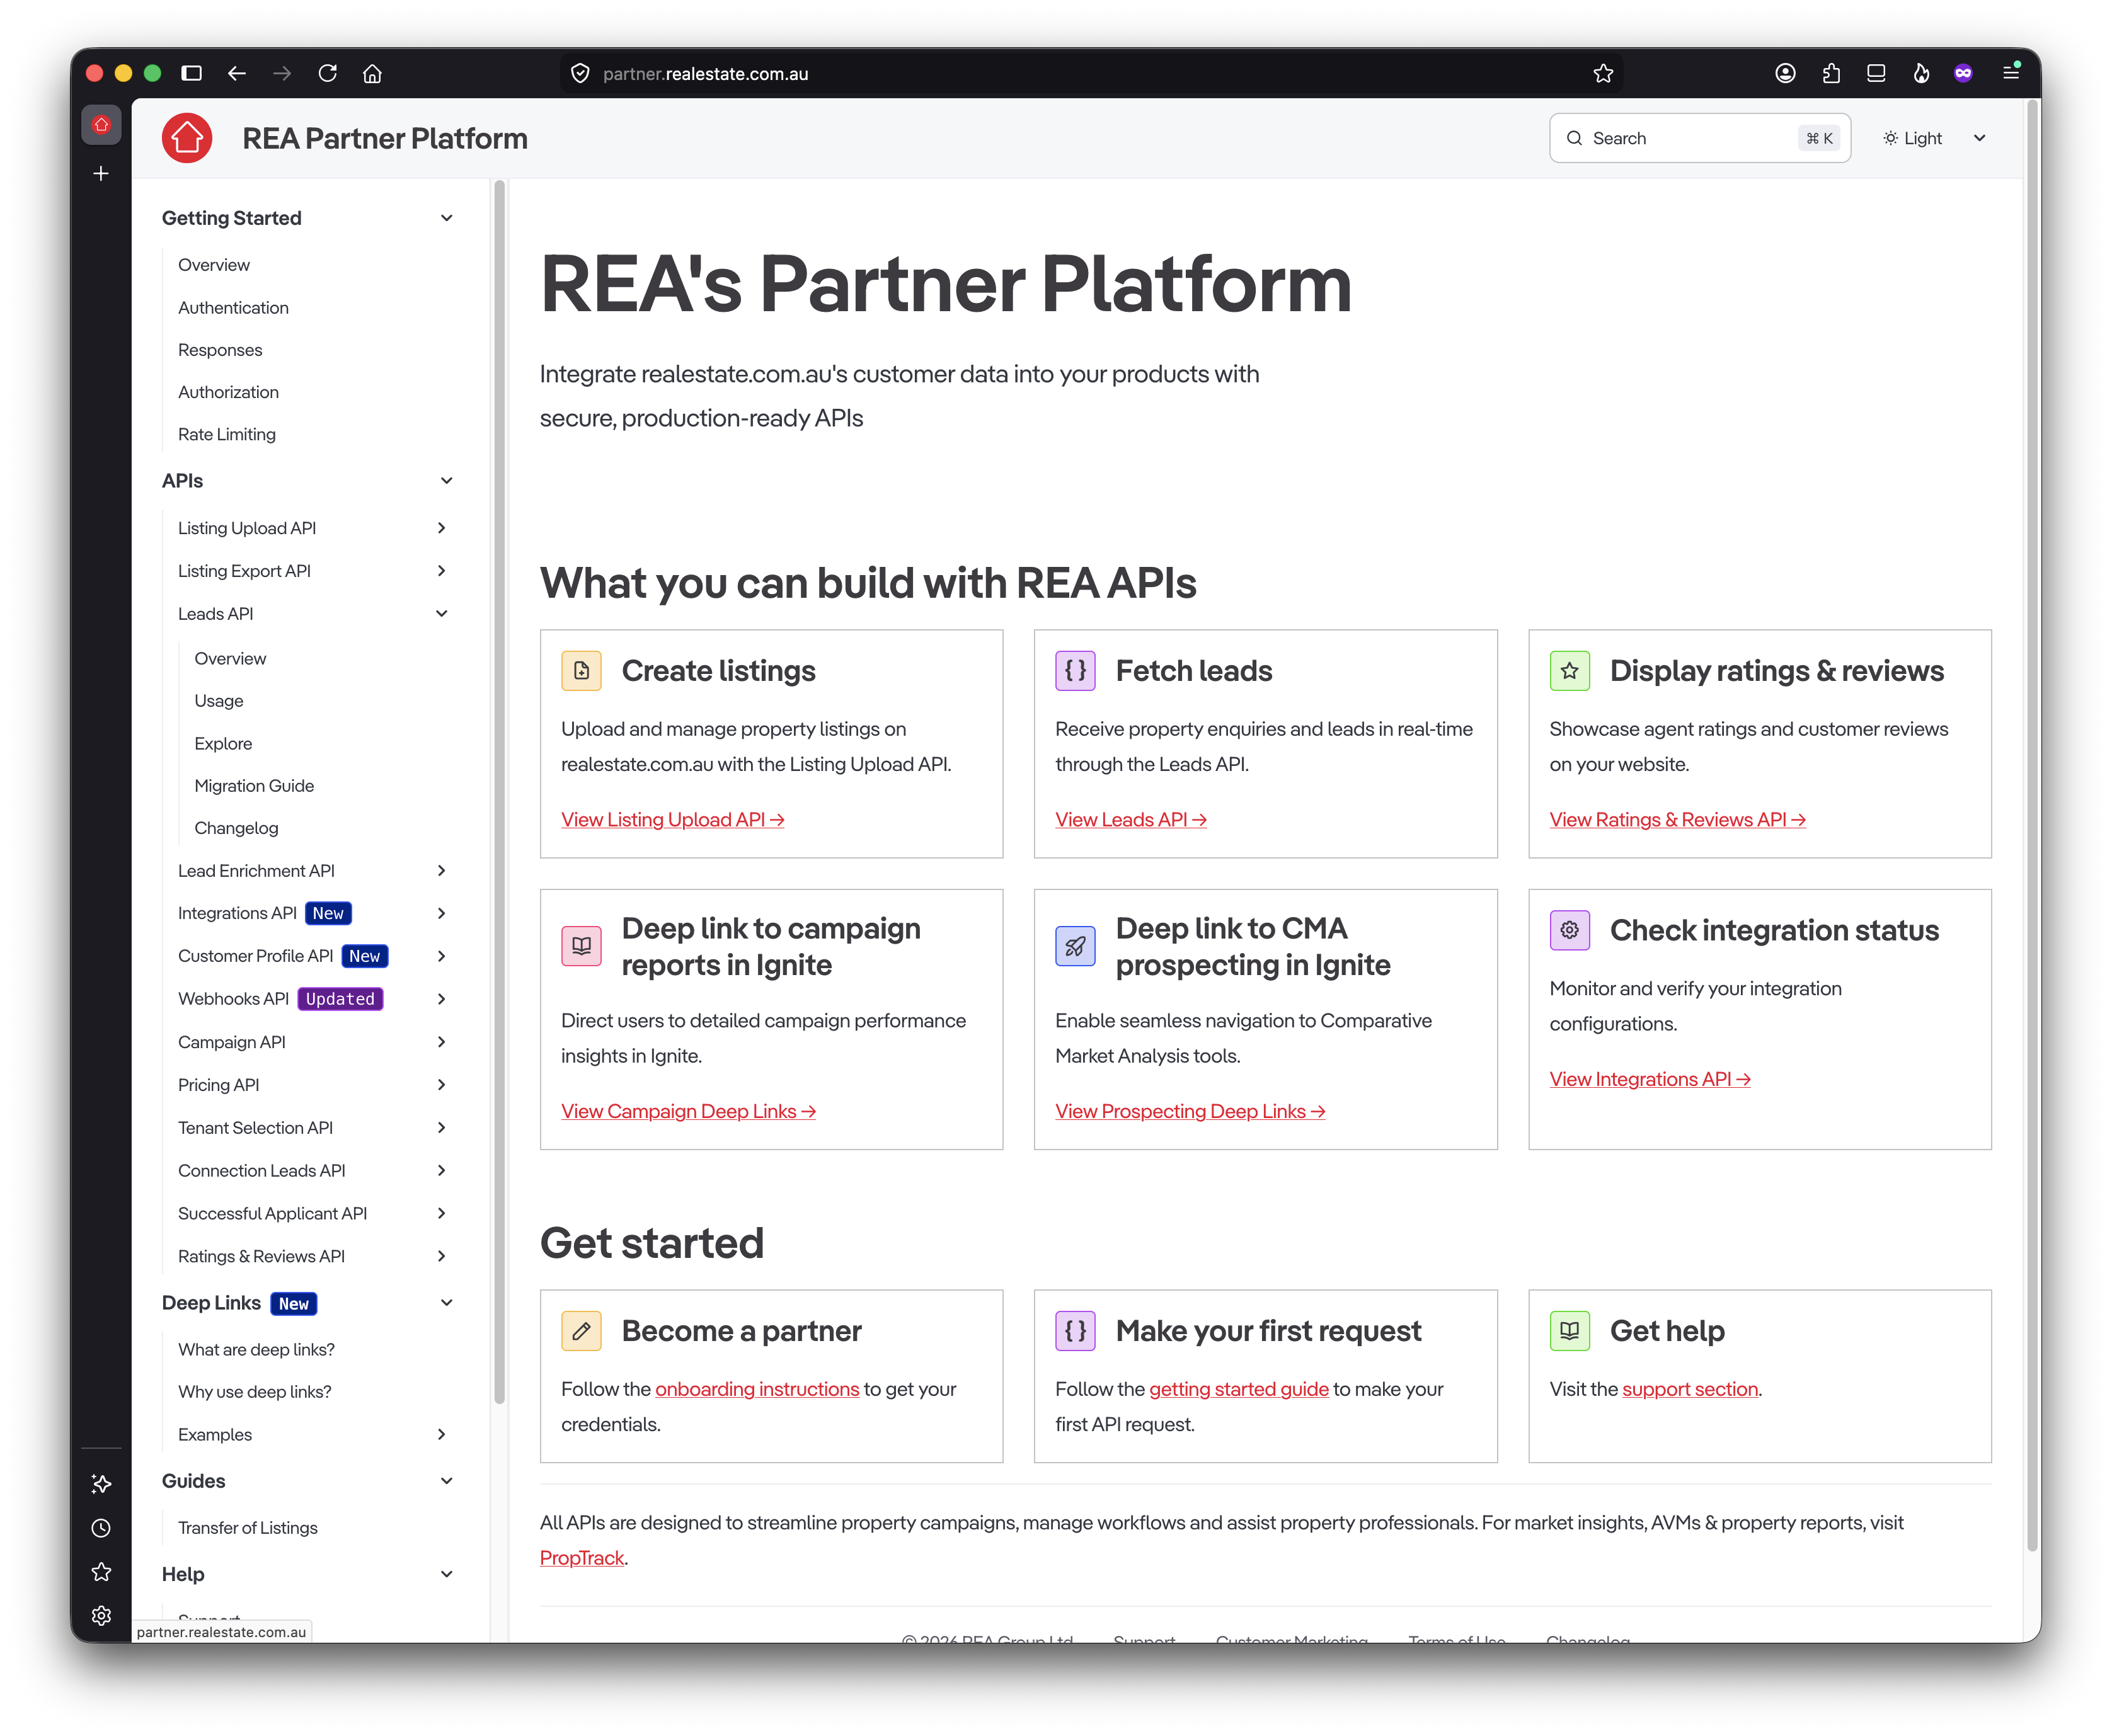The image size is (2112, 1736).
Task: Expand the Listing Export API item
Action: pos(442,571)
